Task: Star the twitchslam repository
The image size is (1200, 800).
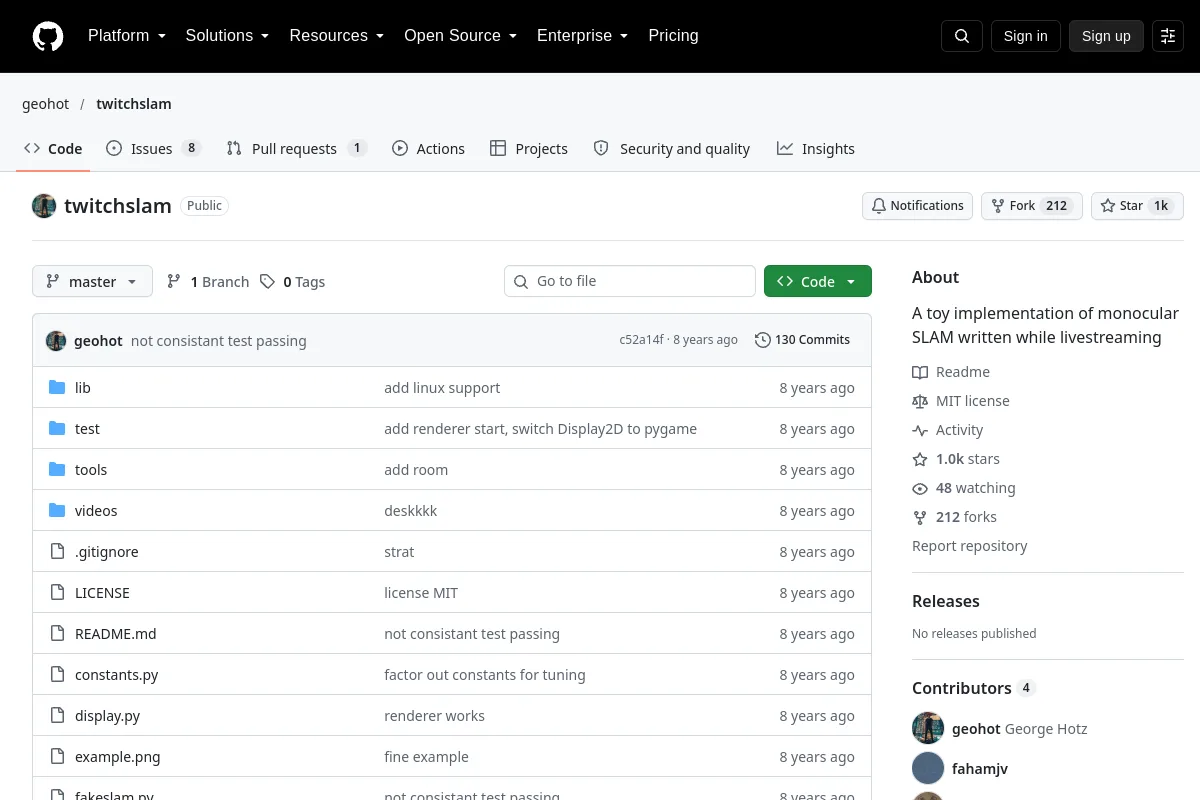Action: pos(1137,206)
